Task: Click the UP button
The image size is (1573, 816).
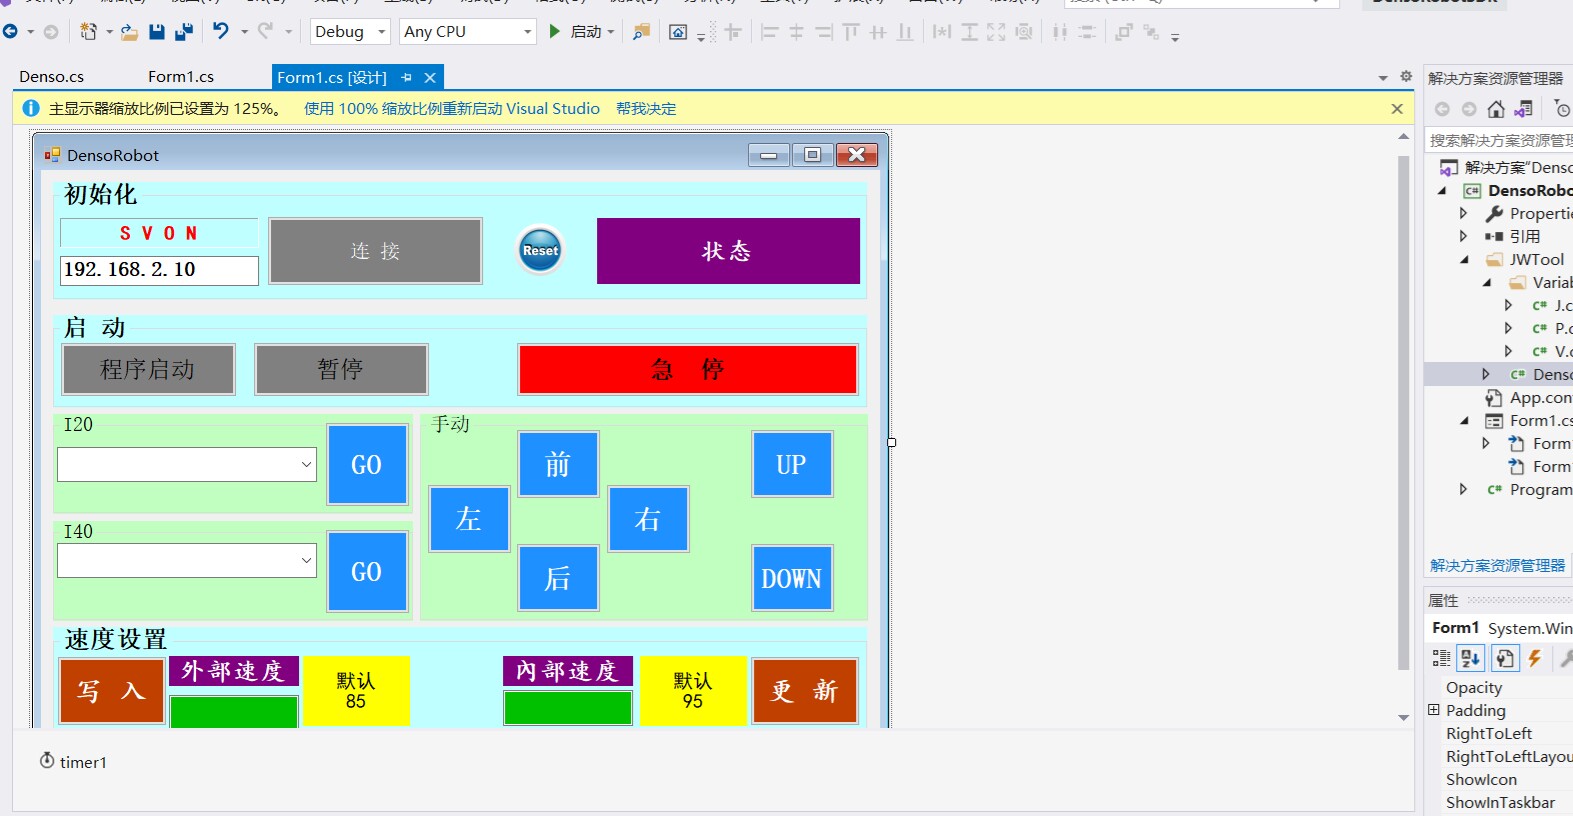Action: (792, 464)
